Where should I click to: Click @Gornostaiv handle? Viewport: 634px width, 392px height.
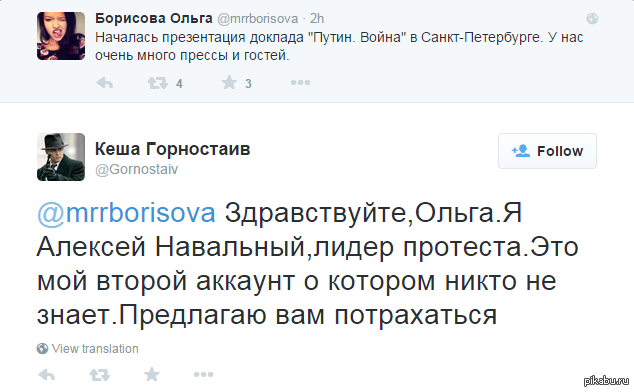pyautogui.click(x=137, y=169)
